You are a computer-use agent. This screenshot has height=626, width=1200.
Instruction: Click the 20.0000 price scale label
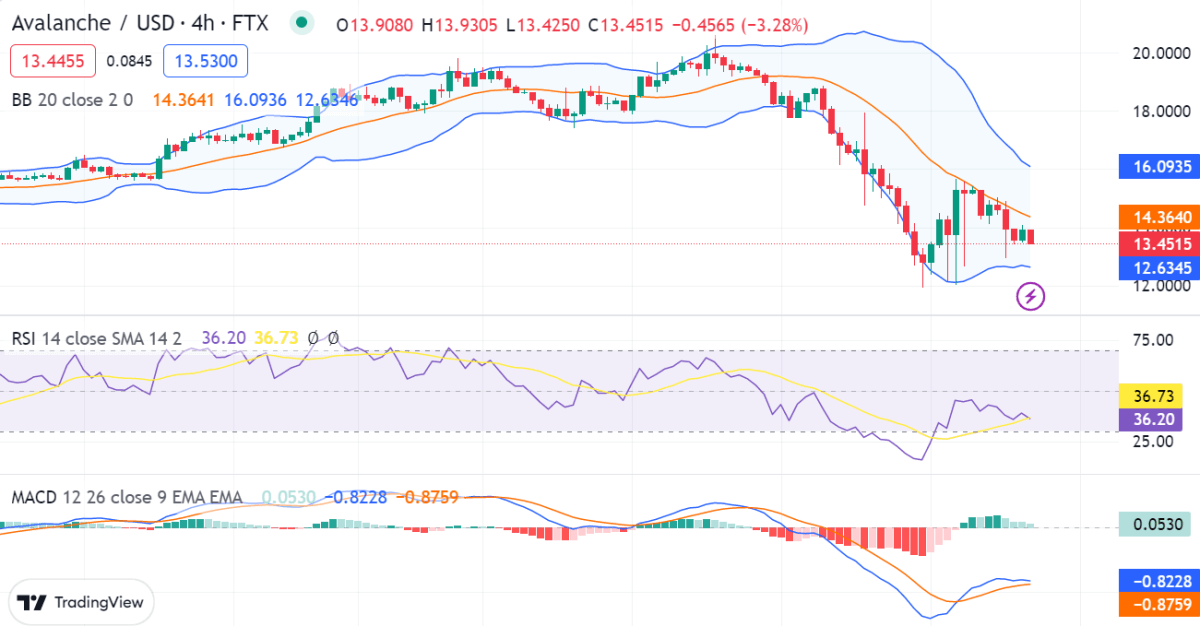(x=1160, y=53)
